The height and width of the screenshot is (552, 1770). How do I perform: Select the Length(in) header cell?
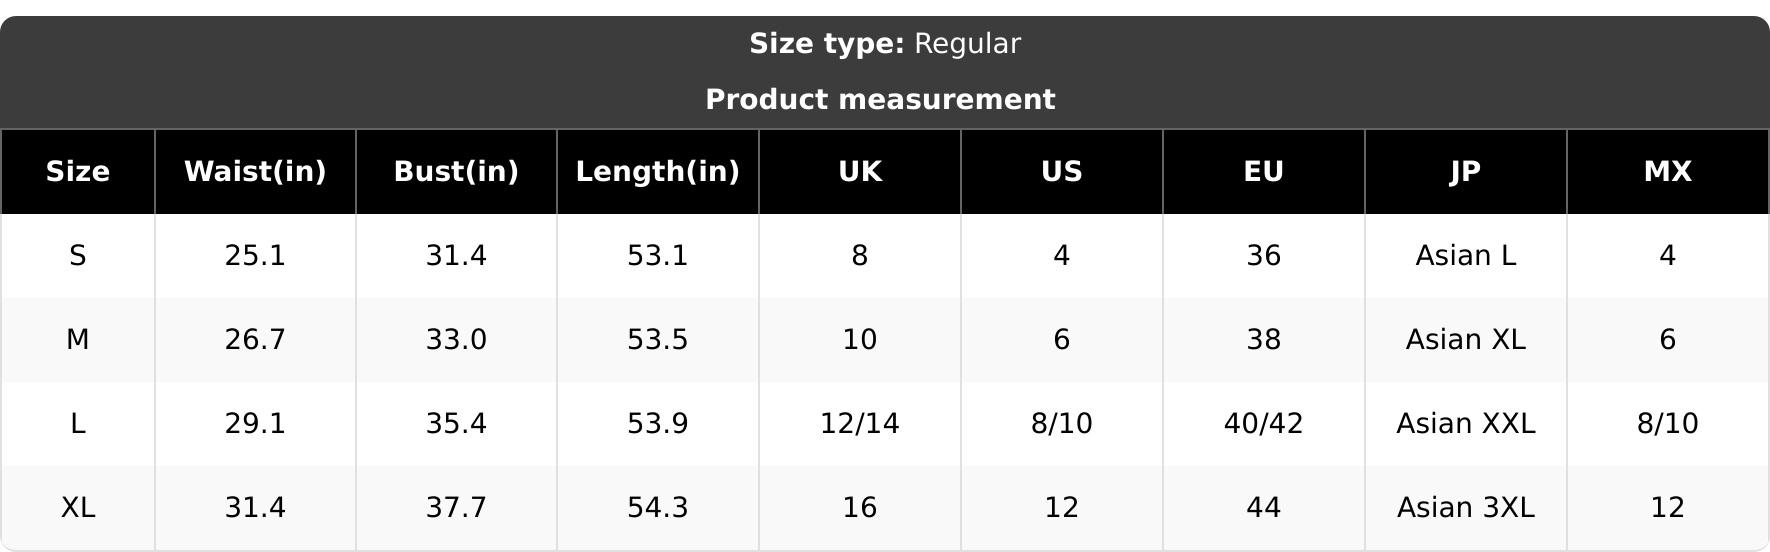(658, 172)
